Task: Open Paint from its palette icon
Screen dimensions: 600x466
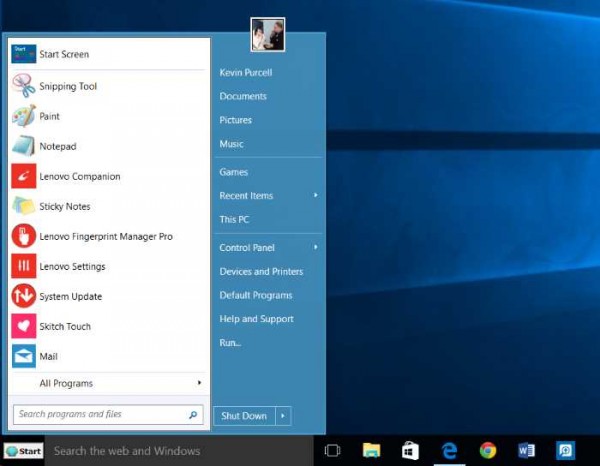Action: [24, 116]
